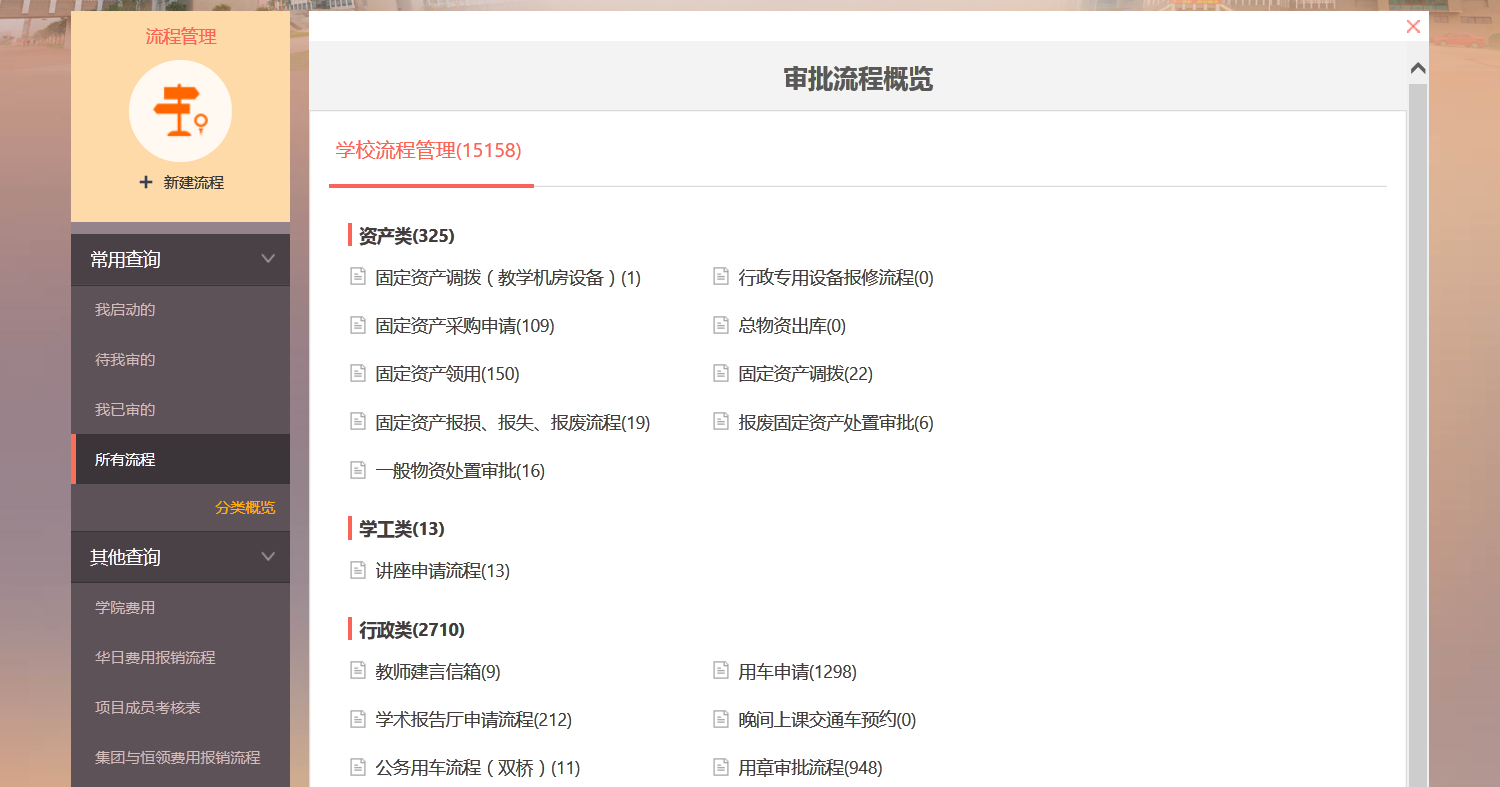Open 用车申请(1298) flow

(x=797, y=672)
